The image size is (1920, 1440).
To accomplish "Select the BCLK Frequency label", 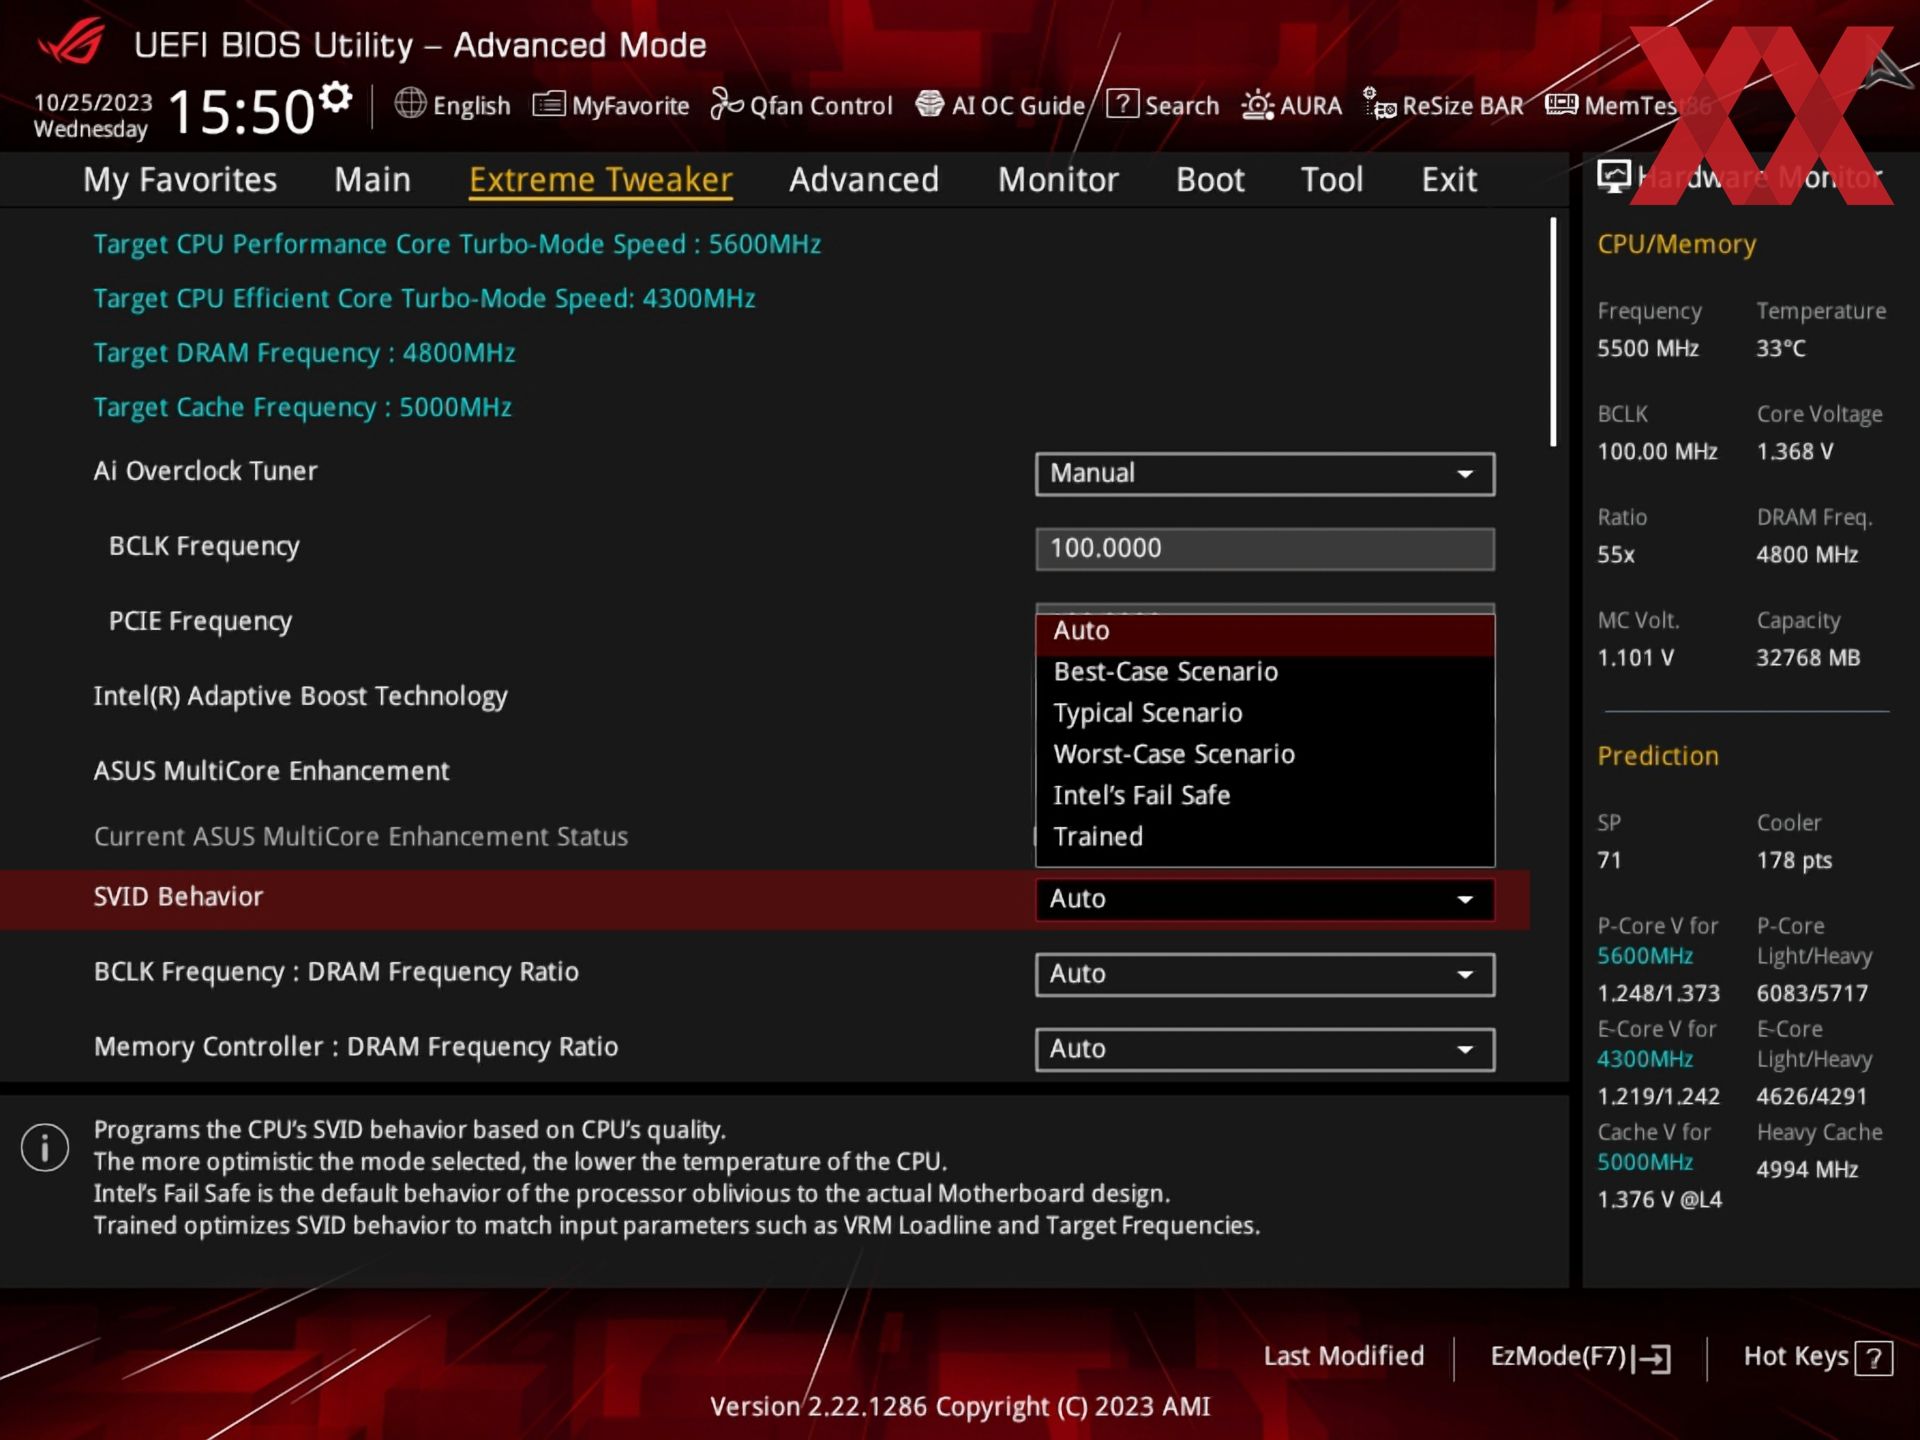I will pos(204,547).
